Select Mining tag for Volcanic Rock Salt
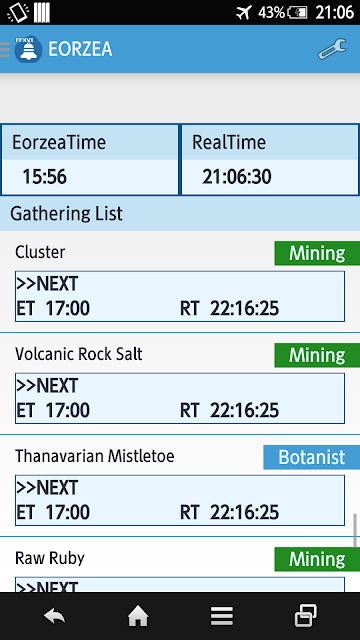This screenshot has width=360, height=640. 317,355
